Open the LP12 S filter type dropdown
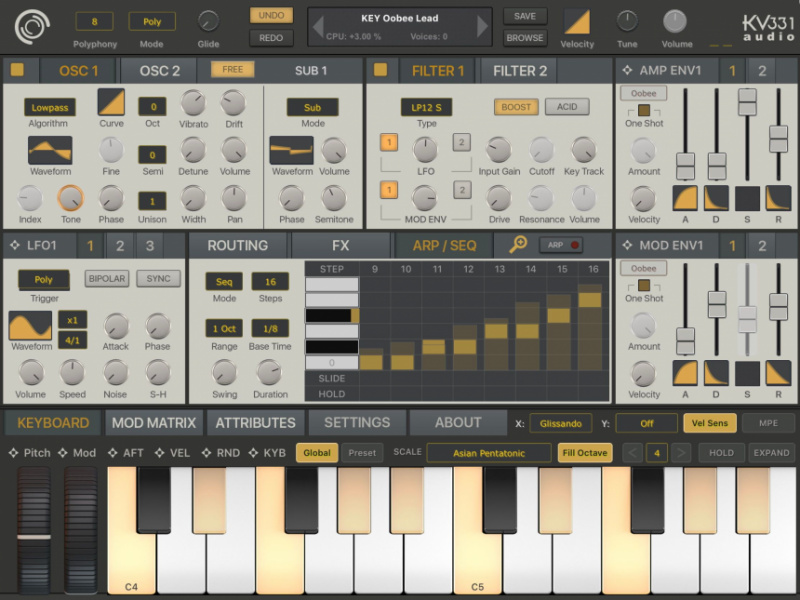Image resolution: width=800 pixels, height=600 pixels. point(425,107)
